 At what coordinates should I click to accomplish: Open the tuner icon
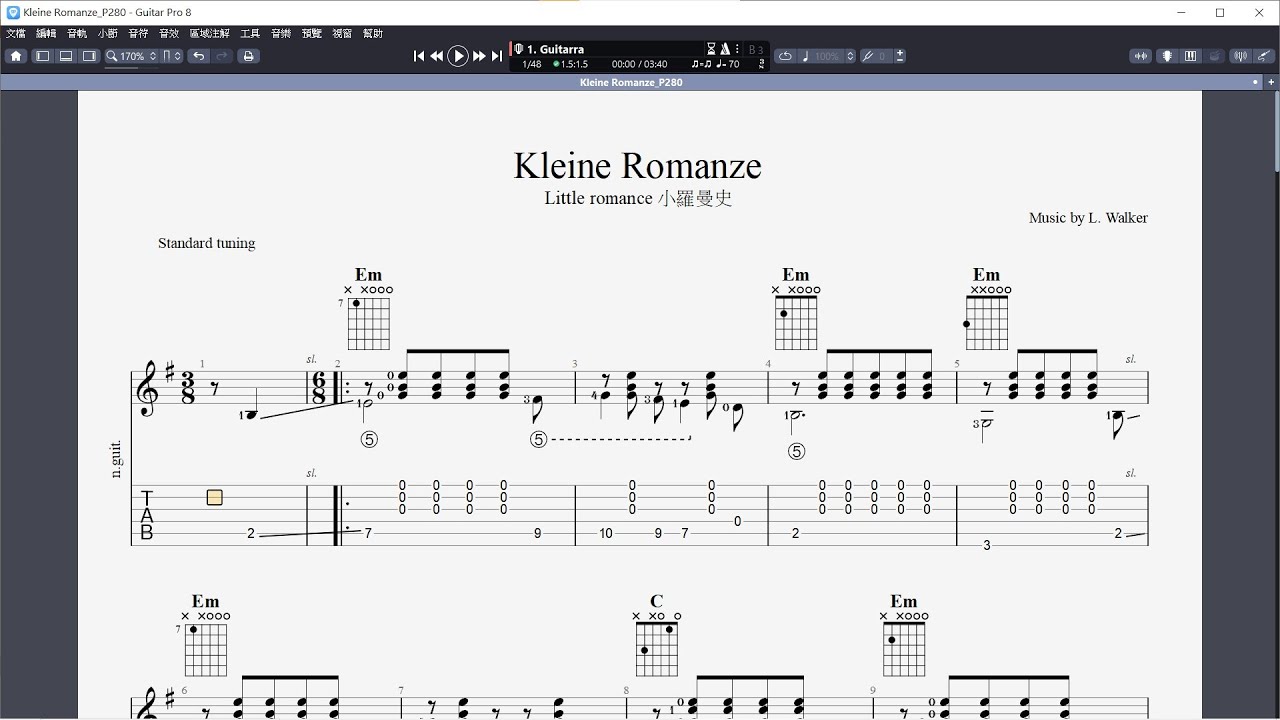tap(1241, 56)
